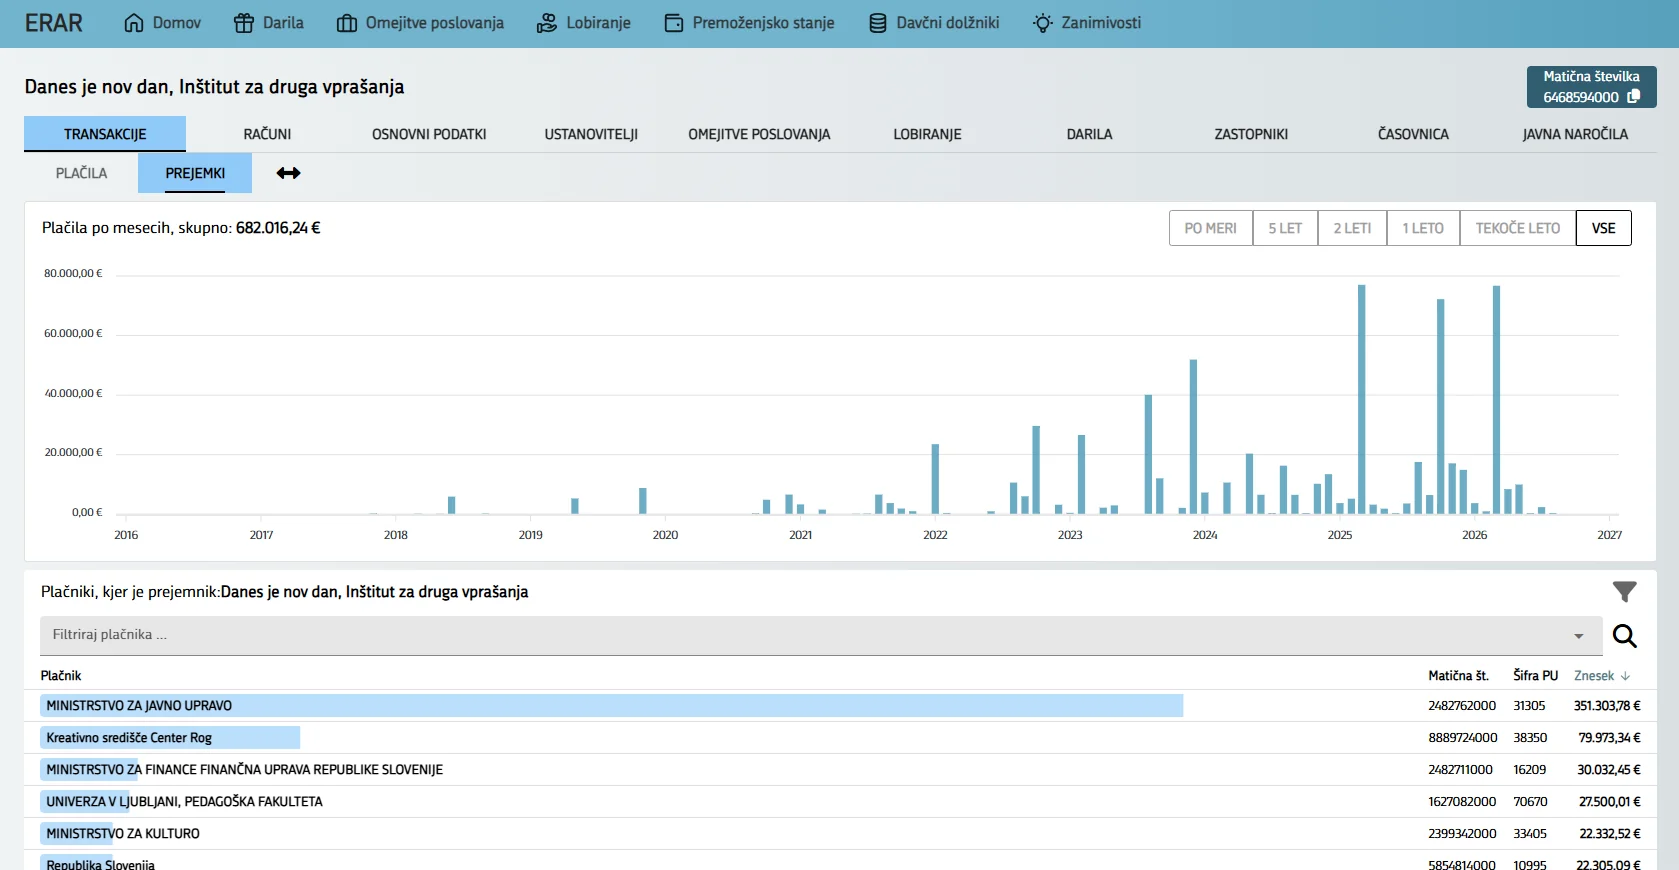Click the swap arrows icon beside PREJEMKI
Screen dimensions: 1679x870
[289, 173]
